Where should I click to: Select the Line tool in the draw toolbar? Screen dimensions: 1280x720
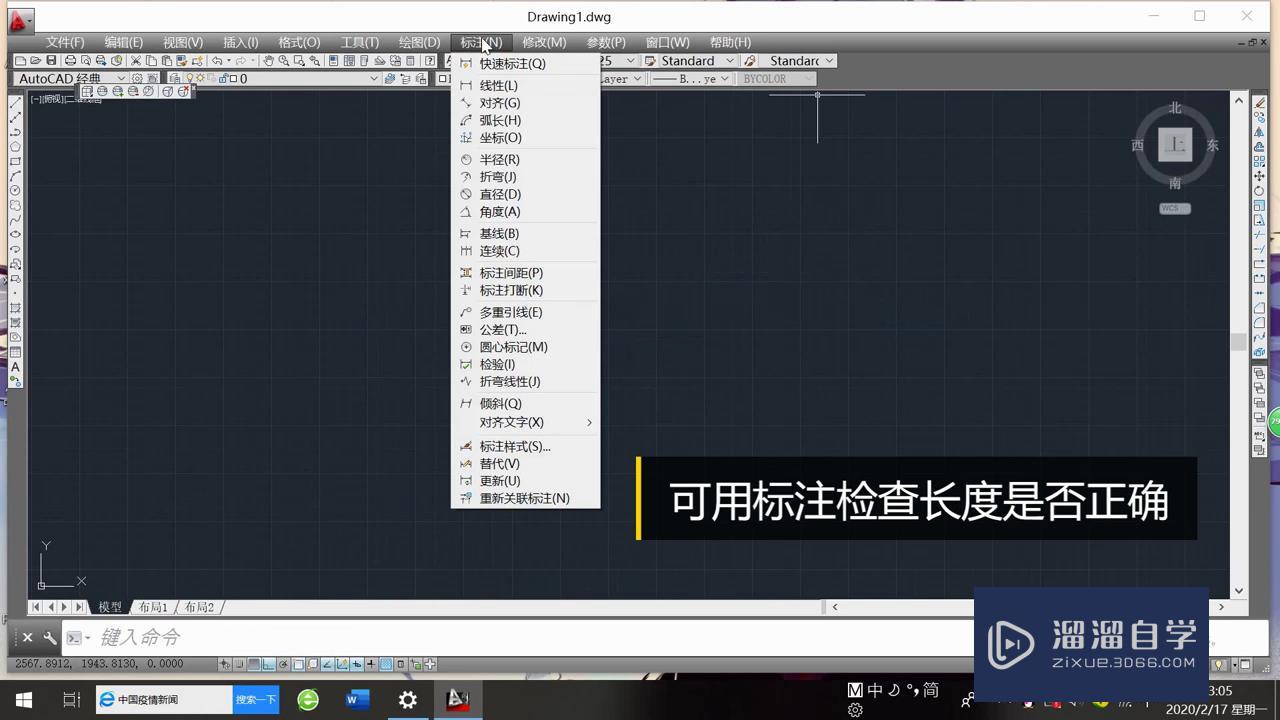15,103
